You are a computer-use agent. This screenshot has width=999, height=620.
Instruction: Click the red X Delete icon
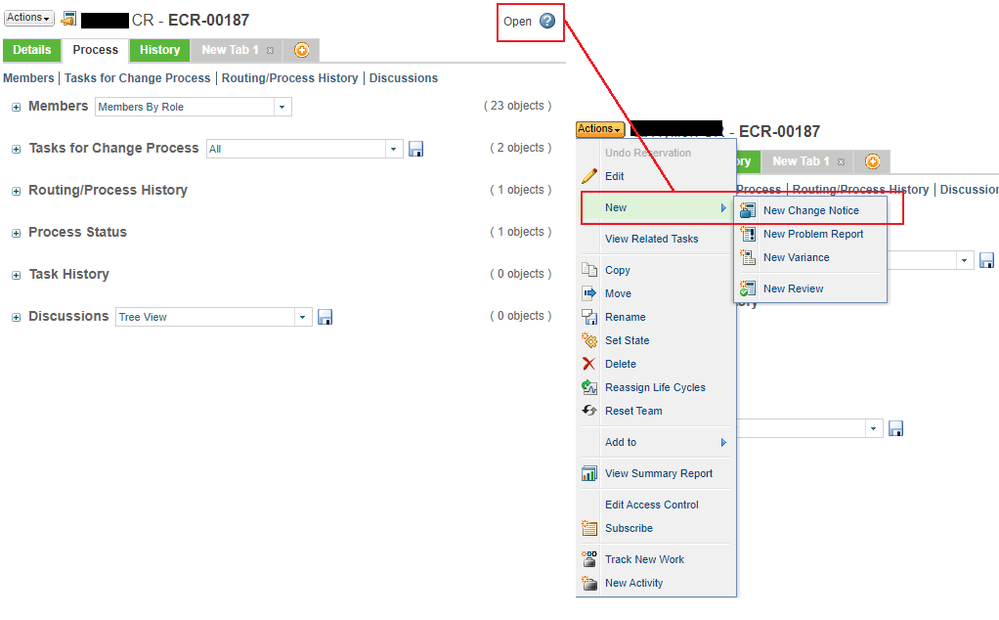[x=589, y=364]
